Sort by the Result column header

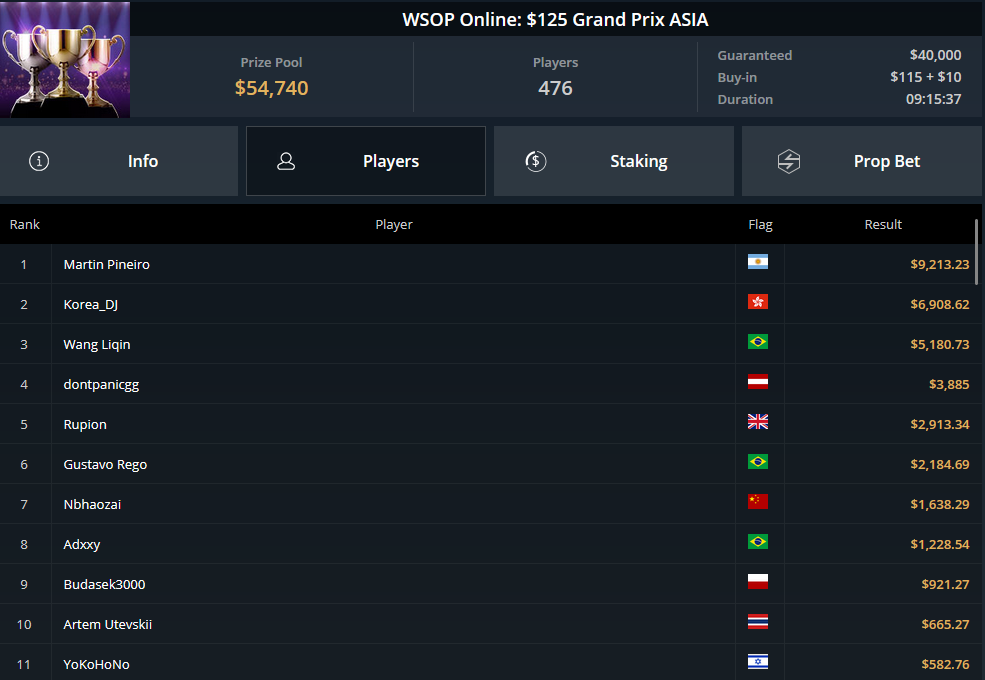(x=883, y=224)
